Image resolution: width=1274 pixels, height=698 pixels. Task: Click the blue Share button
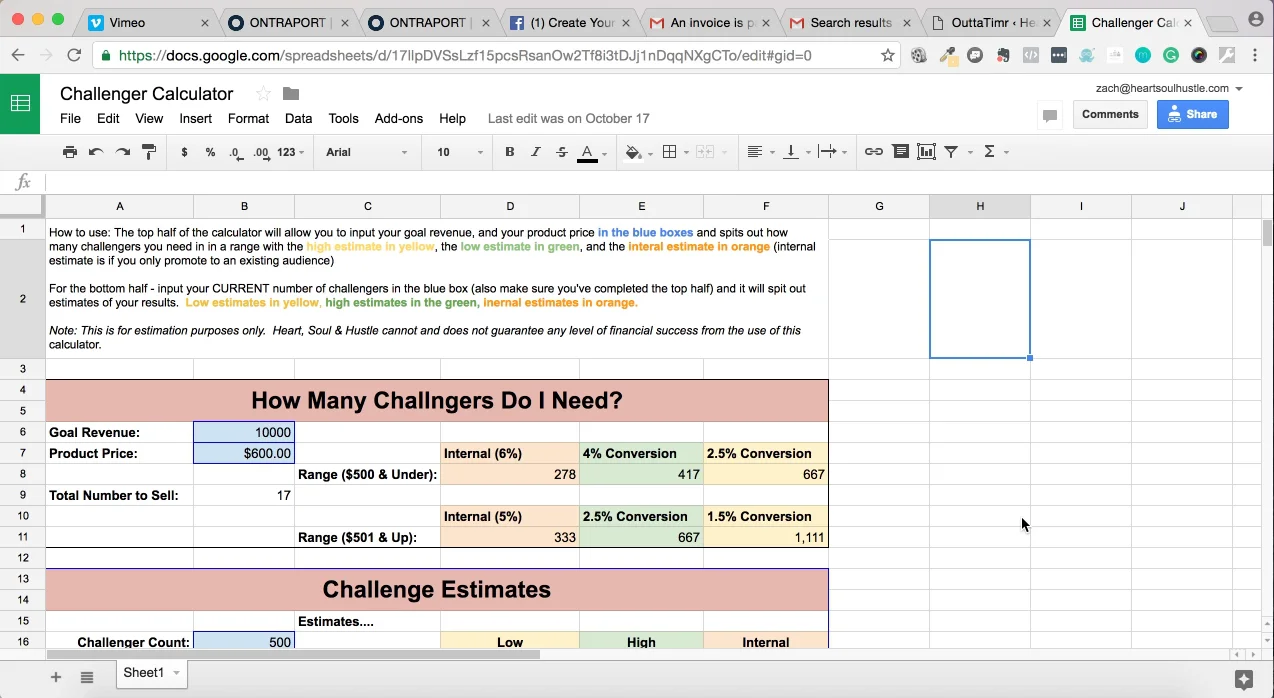coord(1192,114)
